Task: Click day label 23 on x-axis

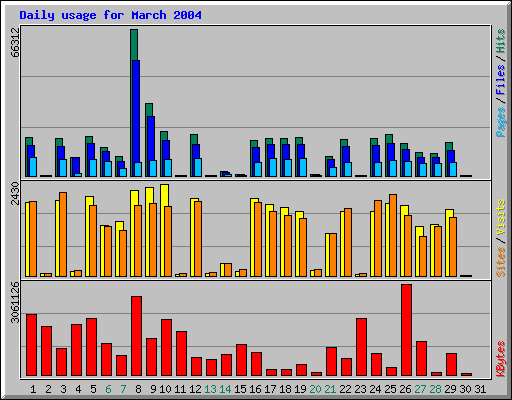Action: pos(360,389)
